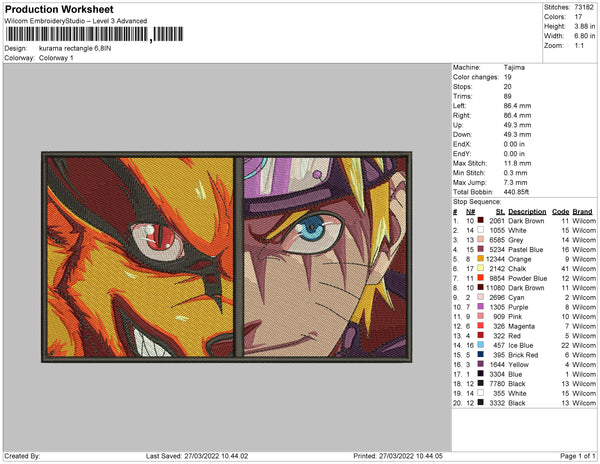
Task: Select the 'Left:' measurement label
Action: pyautogui.click(x=459, y=106)
